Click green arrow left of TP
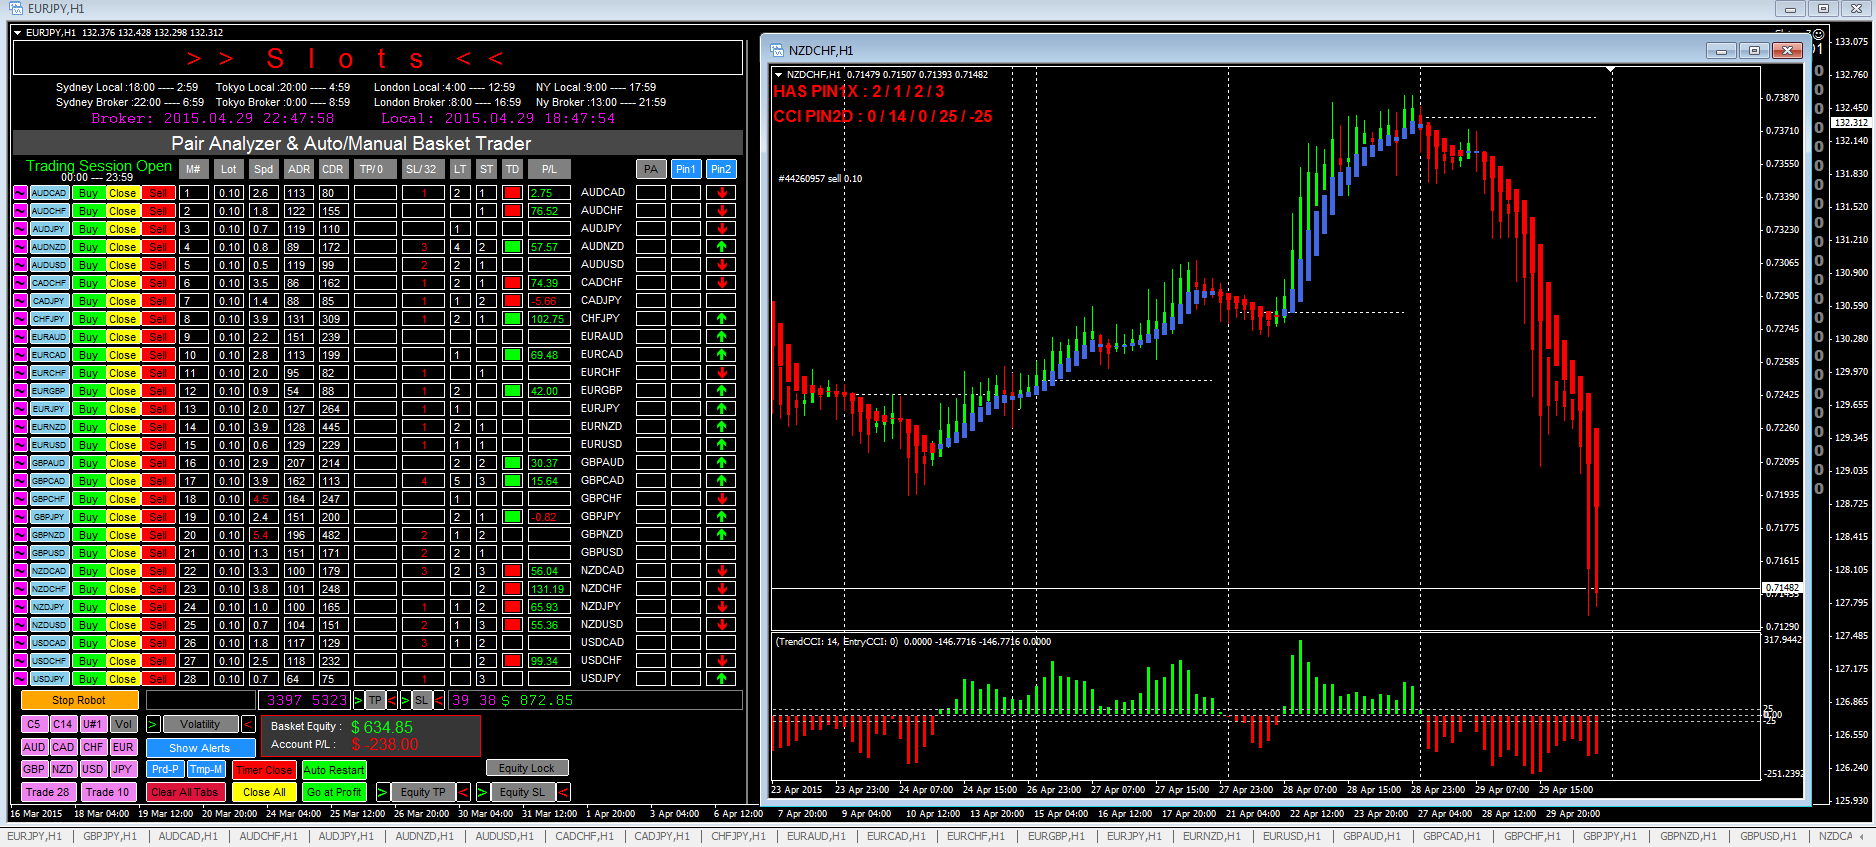This screenshot has height=847, width=1876. pyautogui.click(x=358, y=700)
